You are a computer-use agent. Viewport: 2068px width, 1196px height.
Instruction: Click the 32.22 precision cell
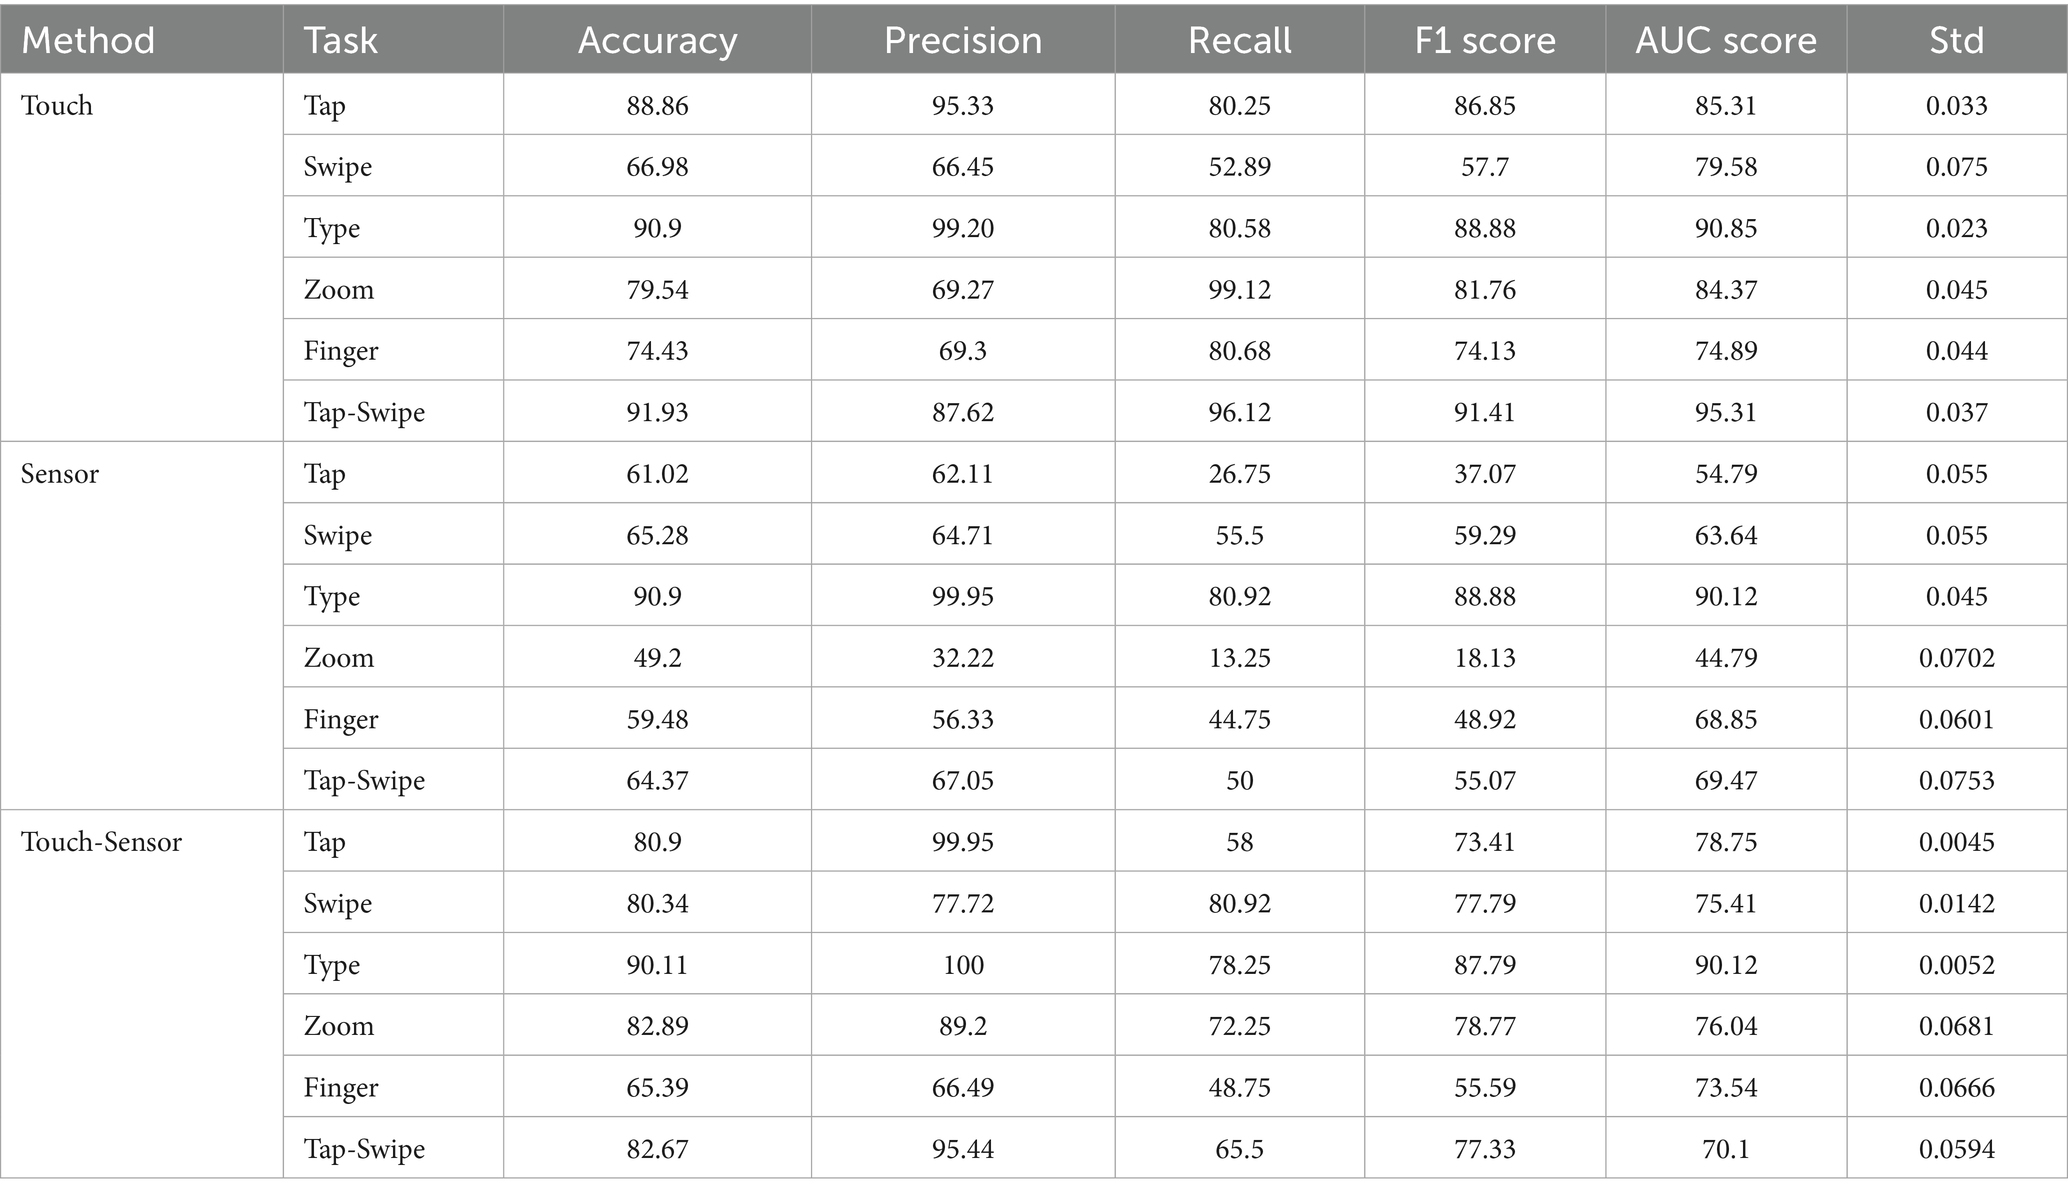point(963,657)
